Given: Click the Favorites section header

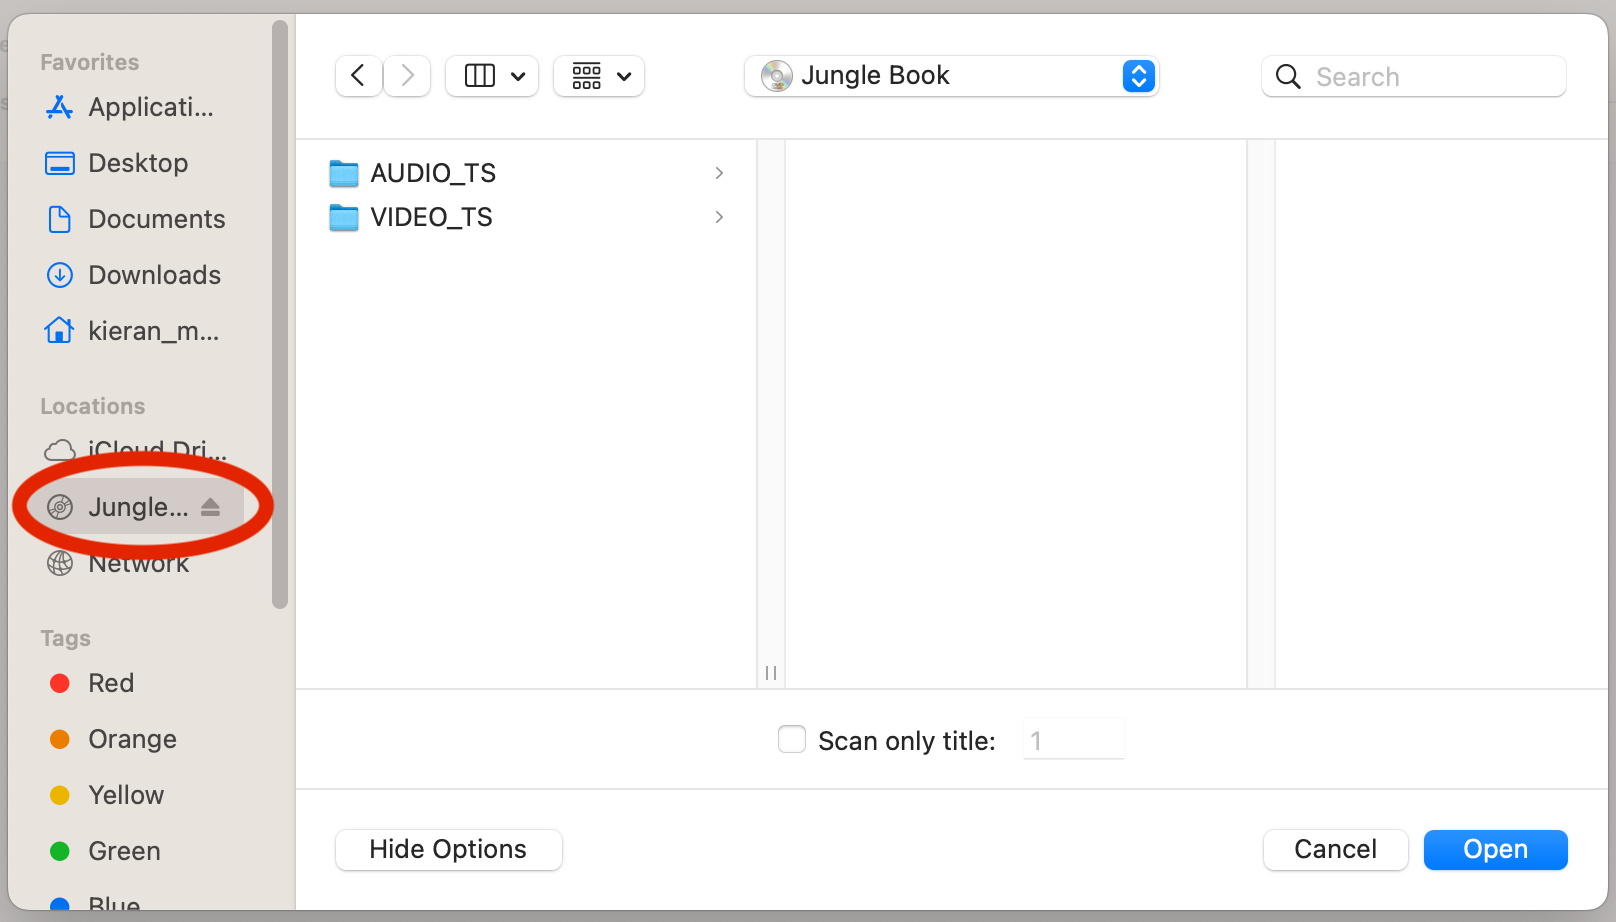Looking at the screenshot, I should click(90, 62).
